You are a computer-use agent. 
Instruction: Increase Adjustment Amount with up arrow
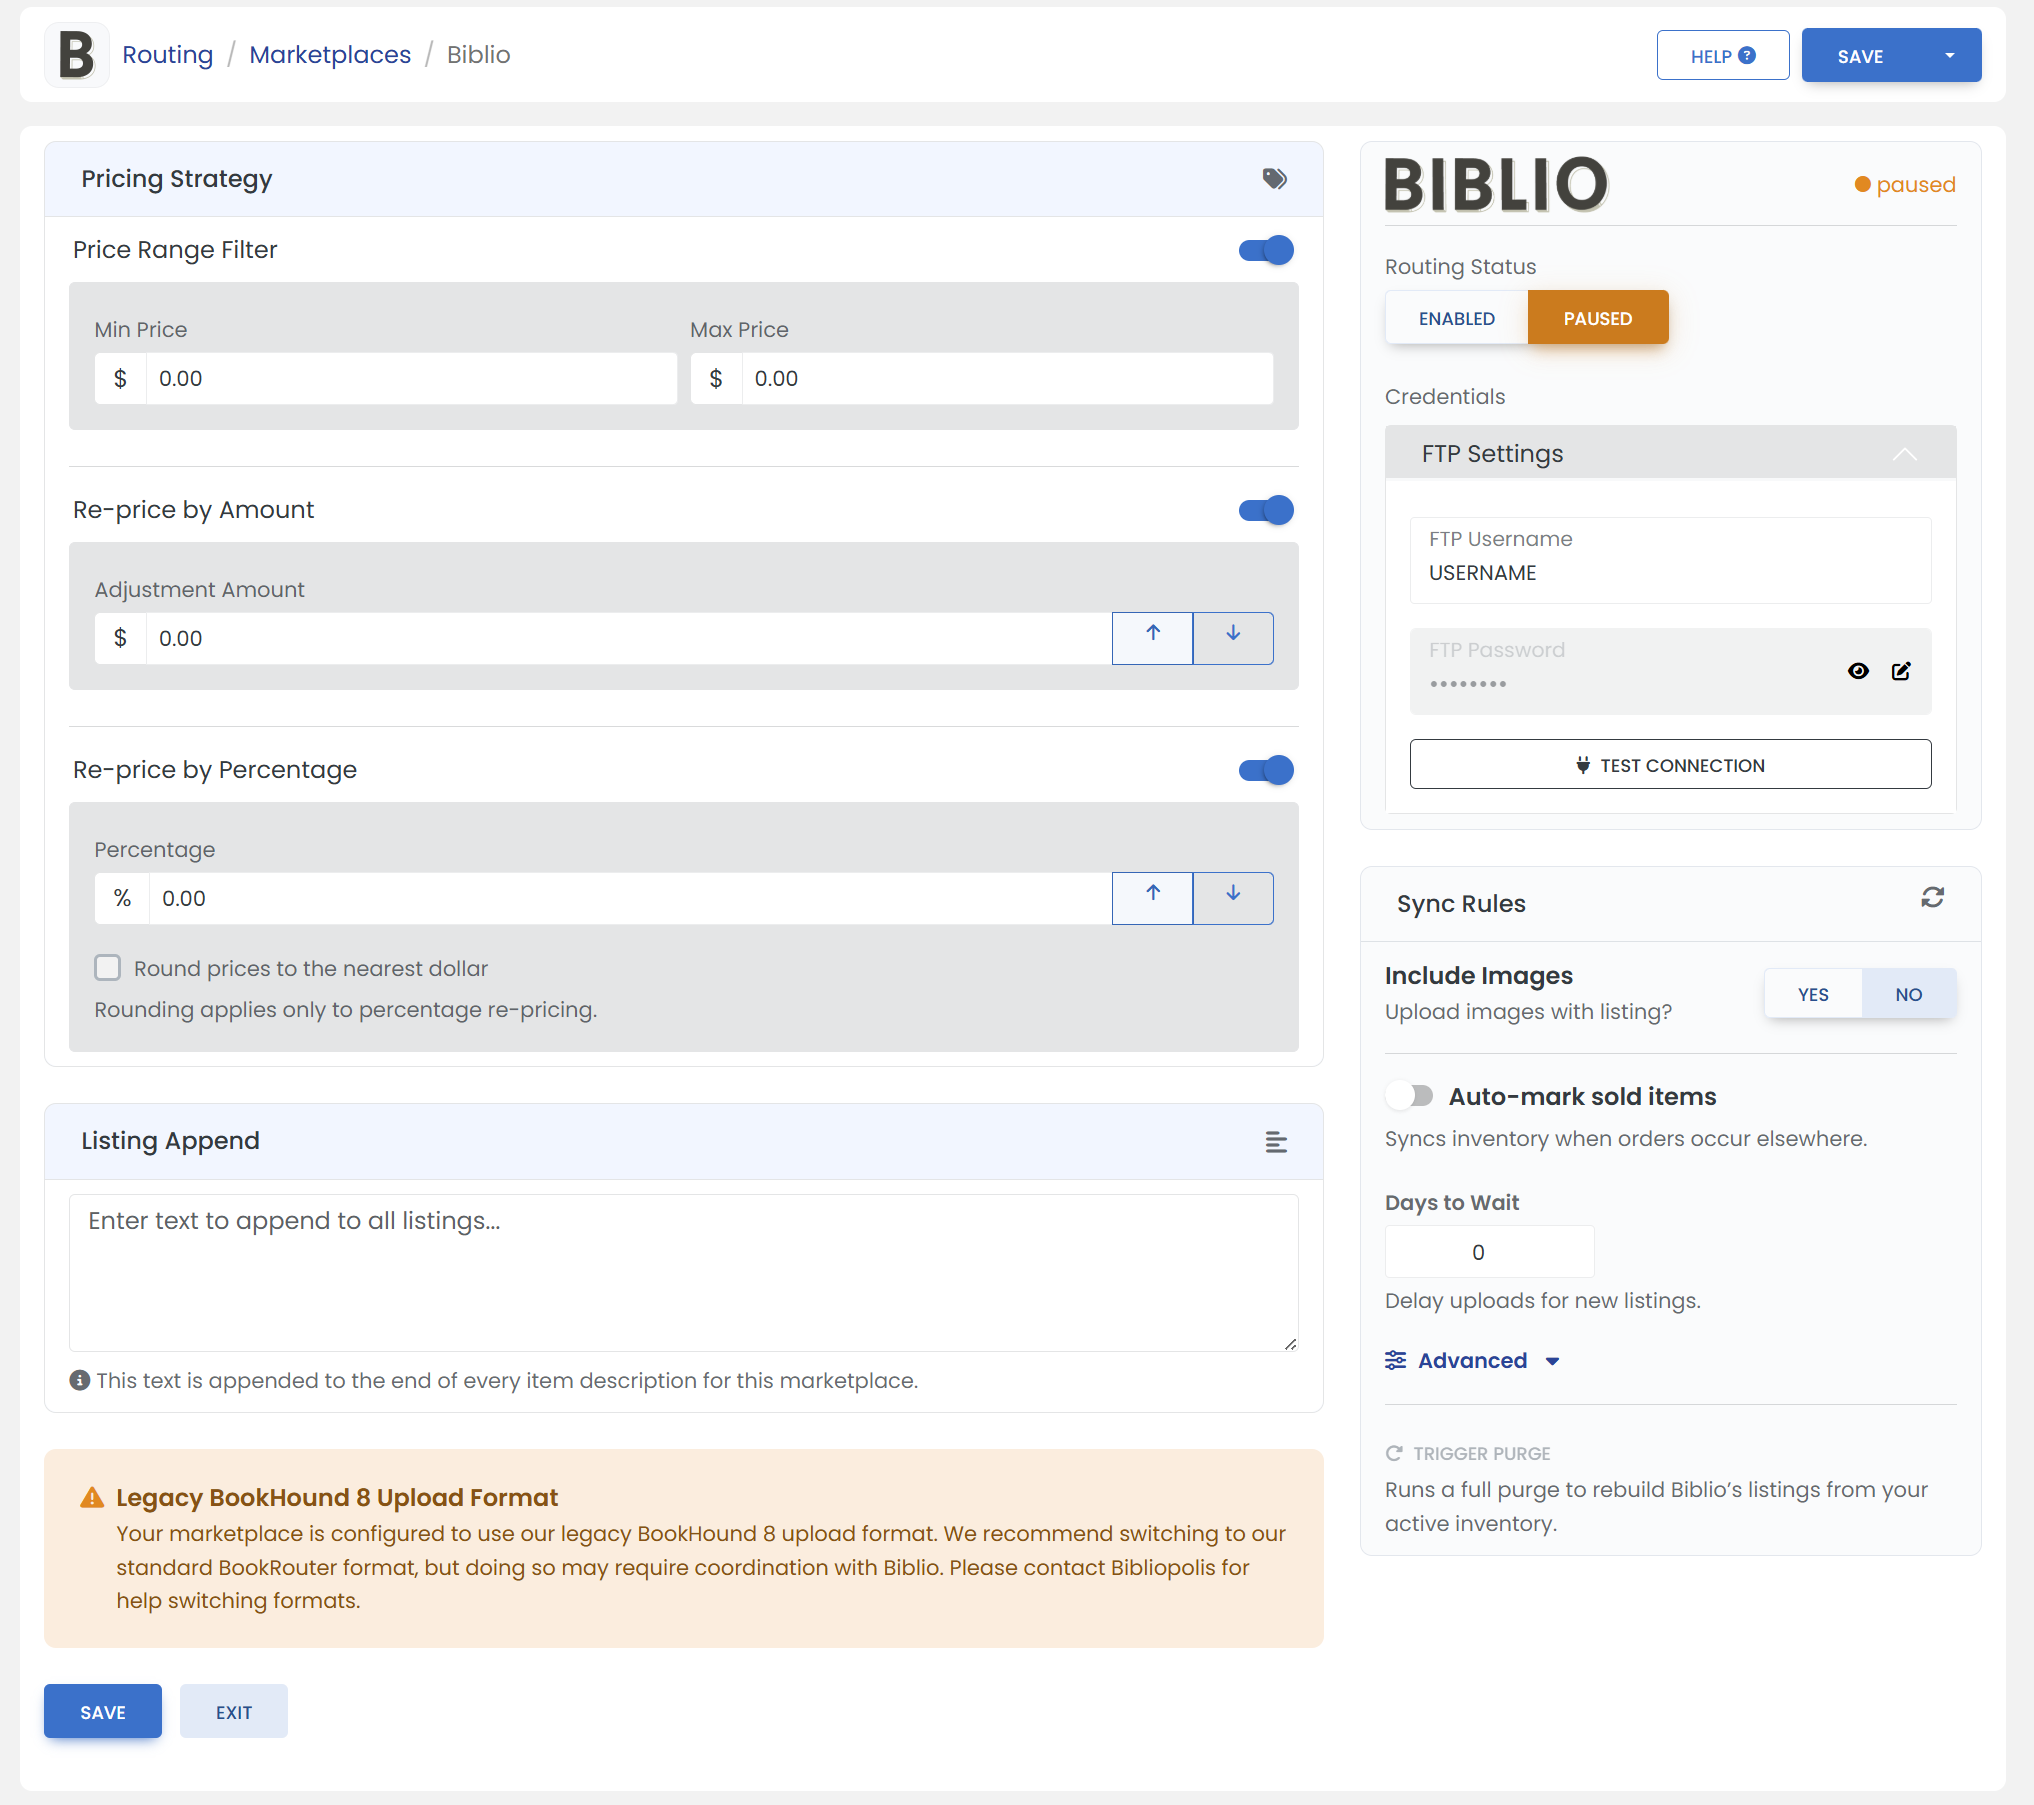(1152, 638)
